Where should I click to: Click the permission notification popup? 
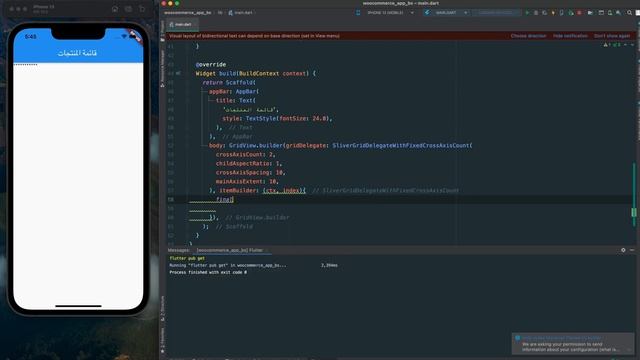(573, 344)
